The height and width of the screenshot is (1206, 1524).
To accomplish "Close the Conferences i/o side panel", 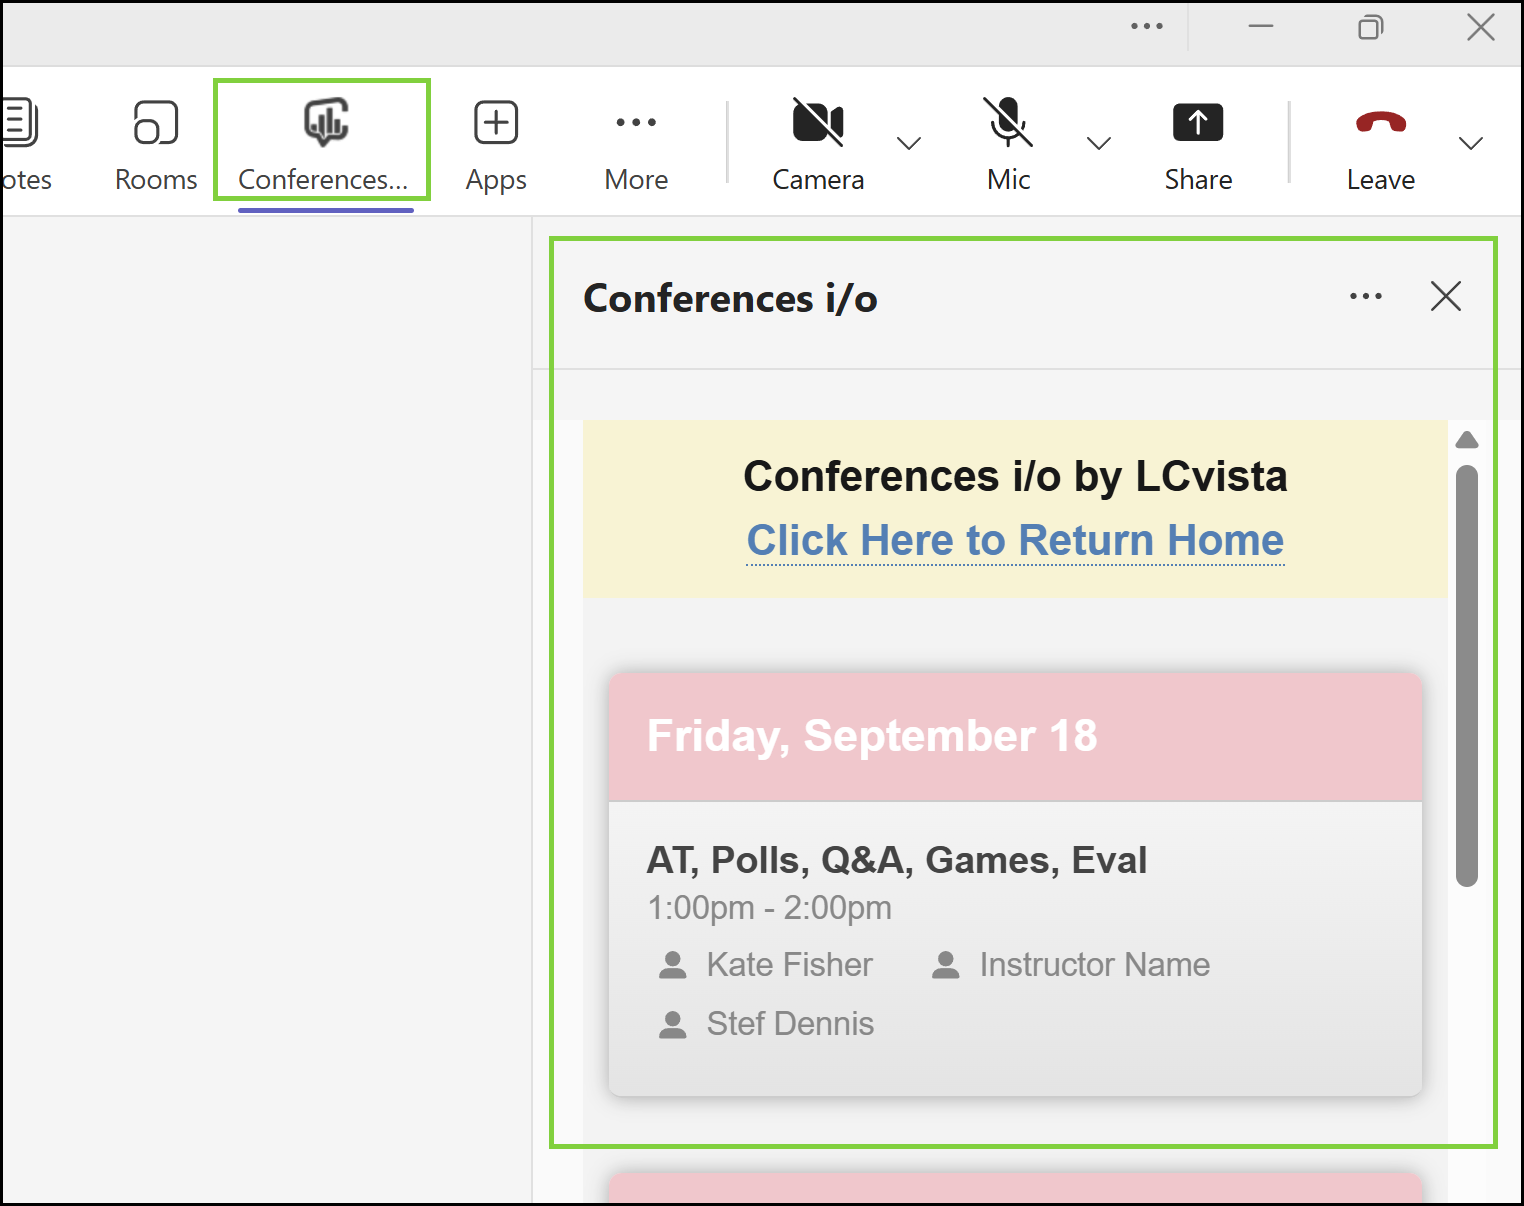I will coord(1446,296).
